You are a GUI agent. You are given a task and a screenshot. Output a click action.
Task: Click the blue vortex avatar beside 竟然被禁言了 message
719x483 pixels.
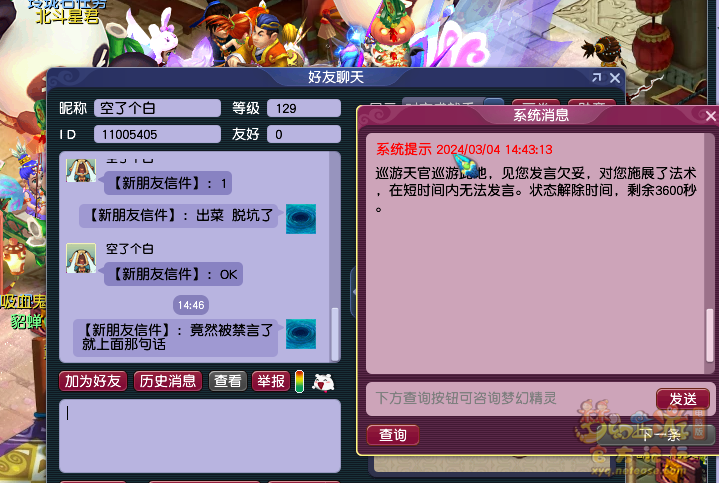(x=301, y=334)
